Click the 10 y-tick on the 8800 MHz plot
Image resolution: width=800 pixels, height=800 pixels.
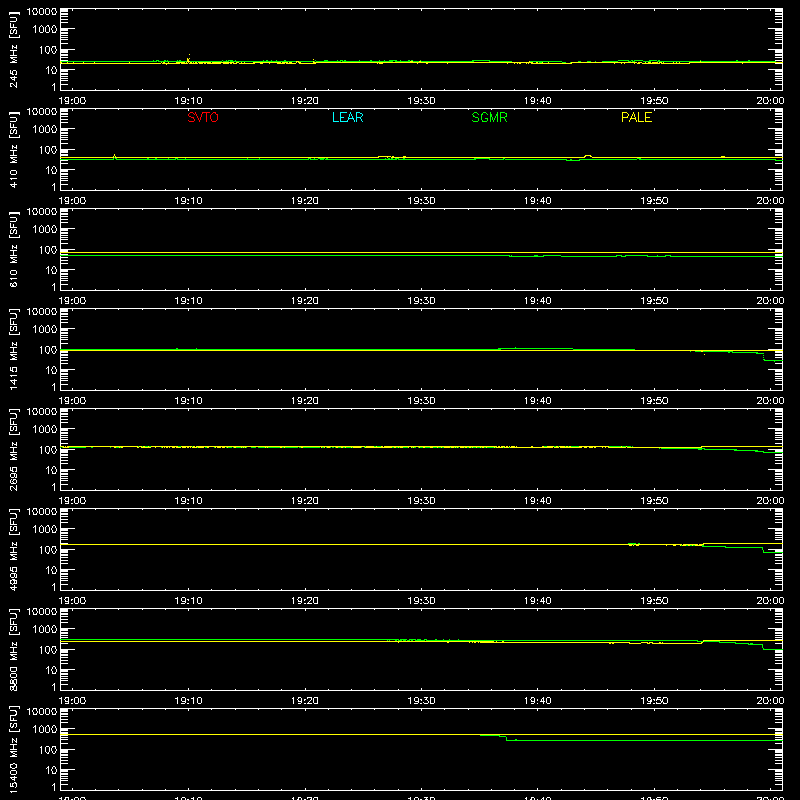52,670
